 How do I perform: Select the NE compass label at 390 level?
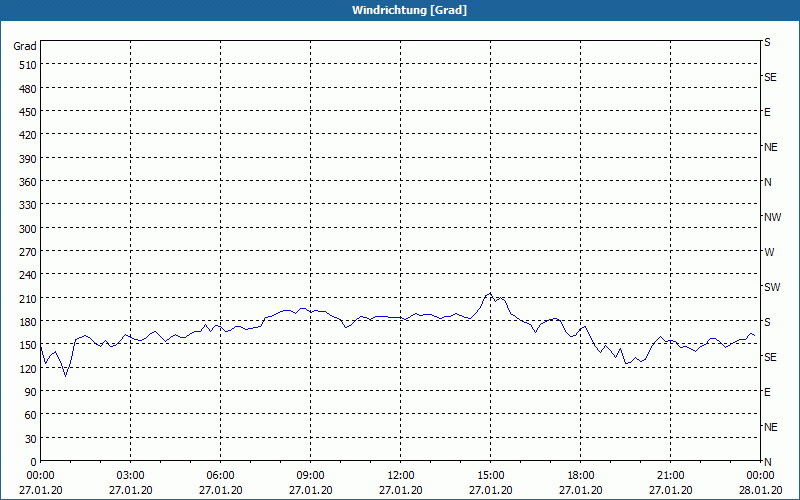[x=771, y=147]
